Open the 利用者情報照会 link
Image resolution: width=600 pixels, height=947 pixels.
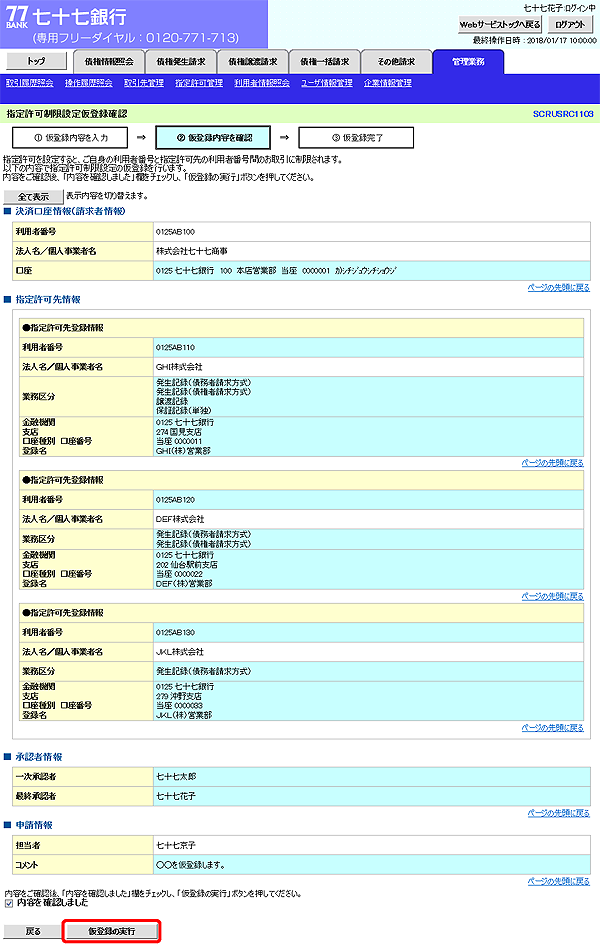(x=262, y=83)
